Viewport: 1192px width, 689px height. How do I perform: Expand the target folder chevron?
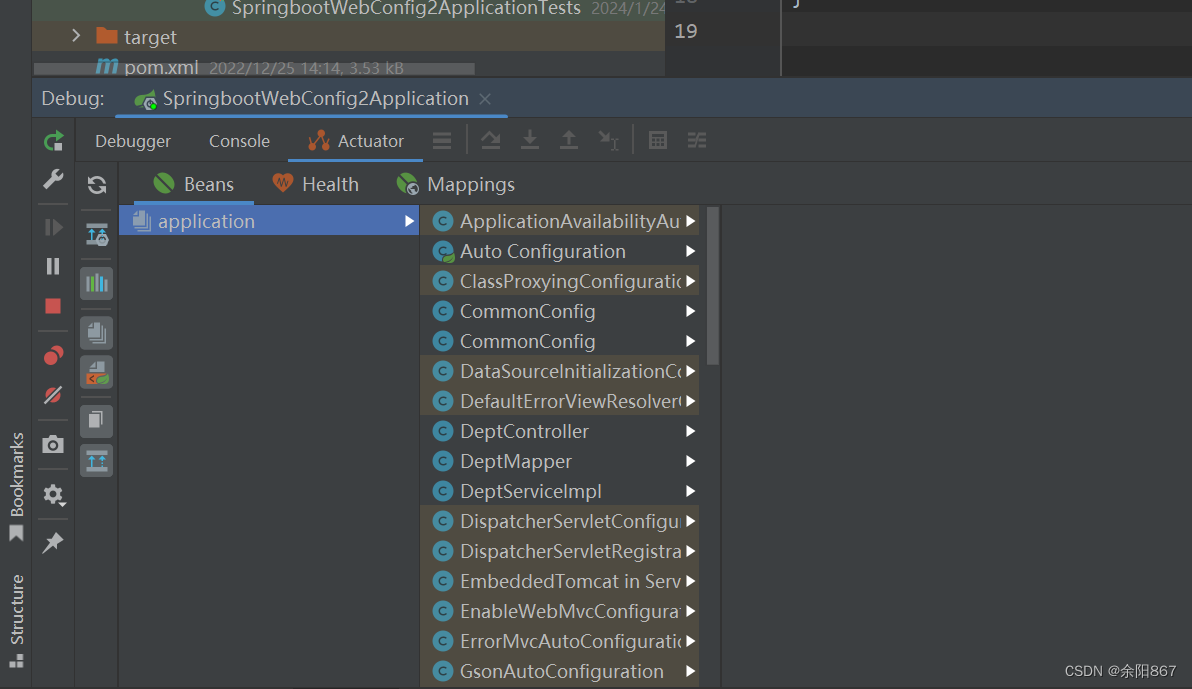point(76,37)
